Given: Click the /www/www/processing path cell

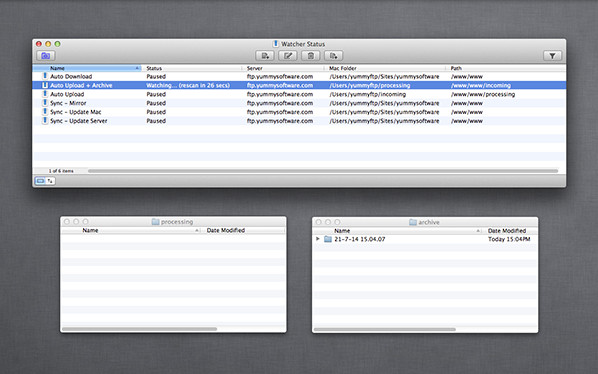Looking at the screenshot, I should (483, 94).
